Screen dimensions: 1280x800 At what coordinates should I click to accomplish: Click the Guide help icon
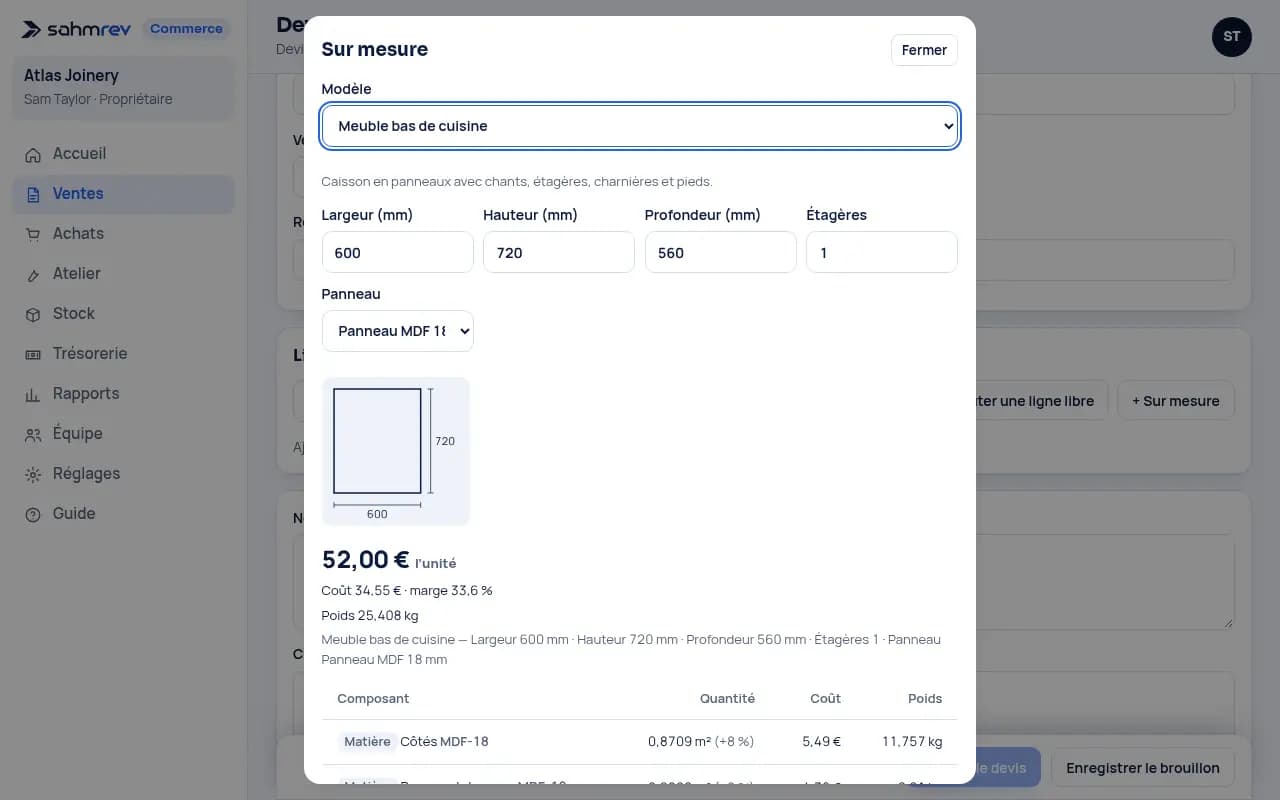pos(33,514)
